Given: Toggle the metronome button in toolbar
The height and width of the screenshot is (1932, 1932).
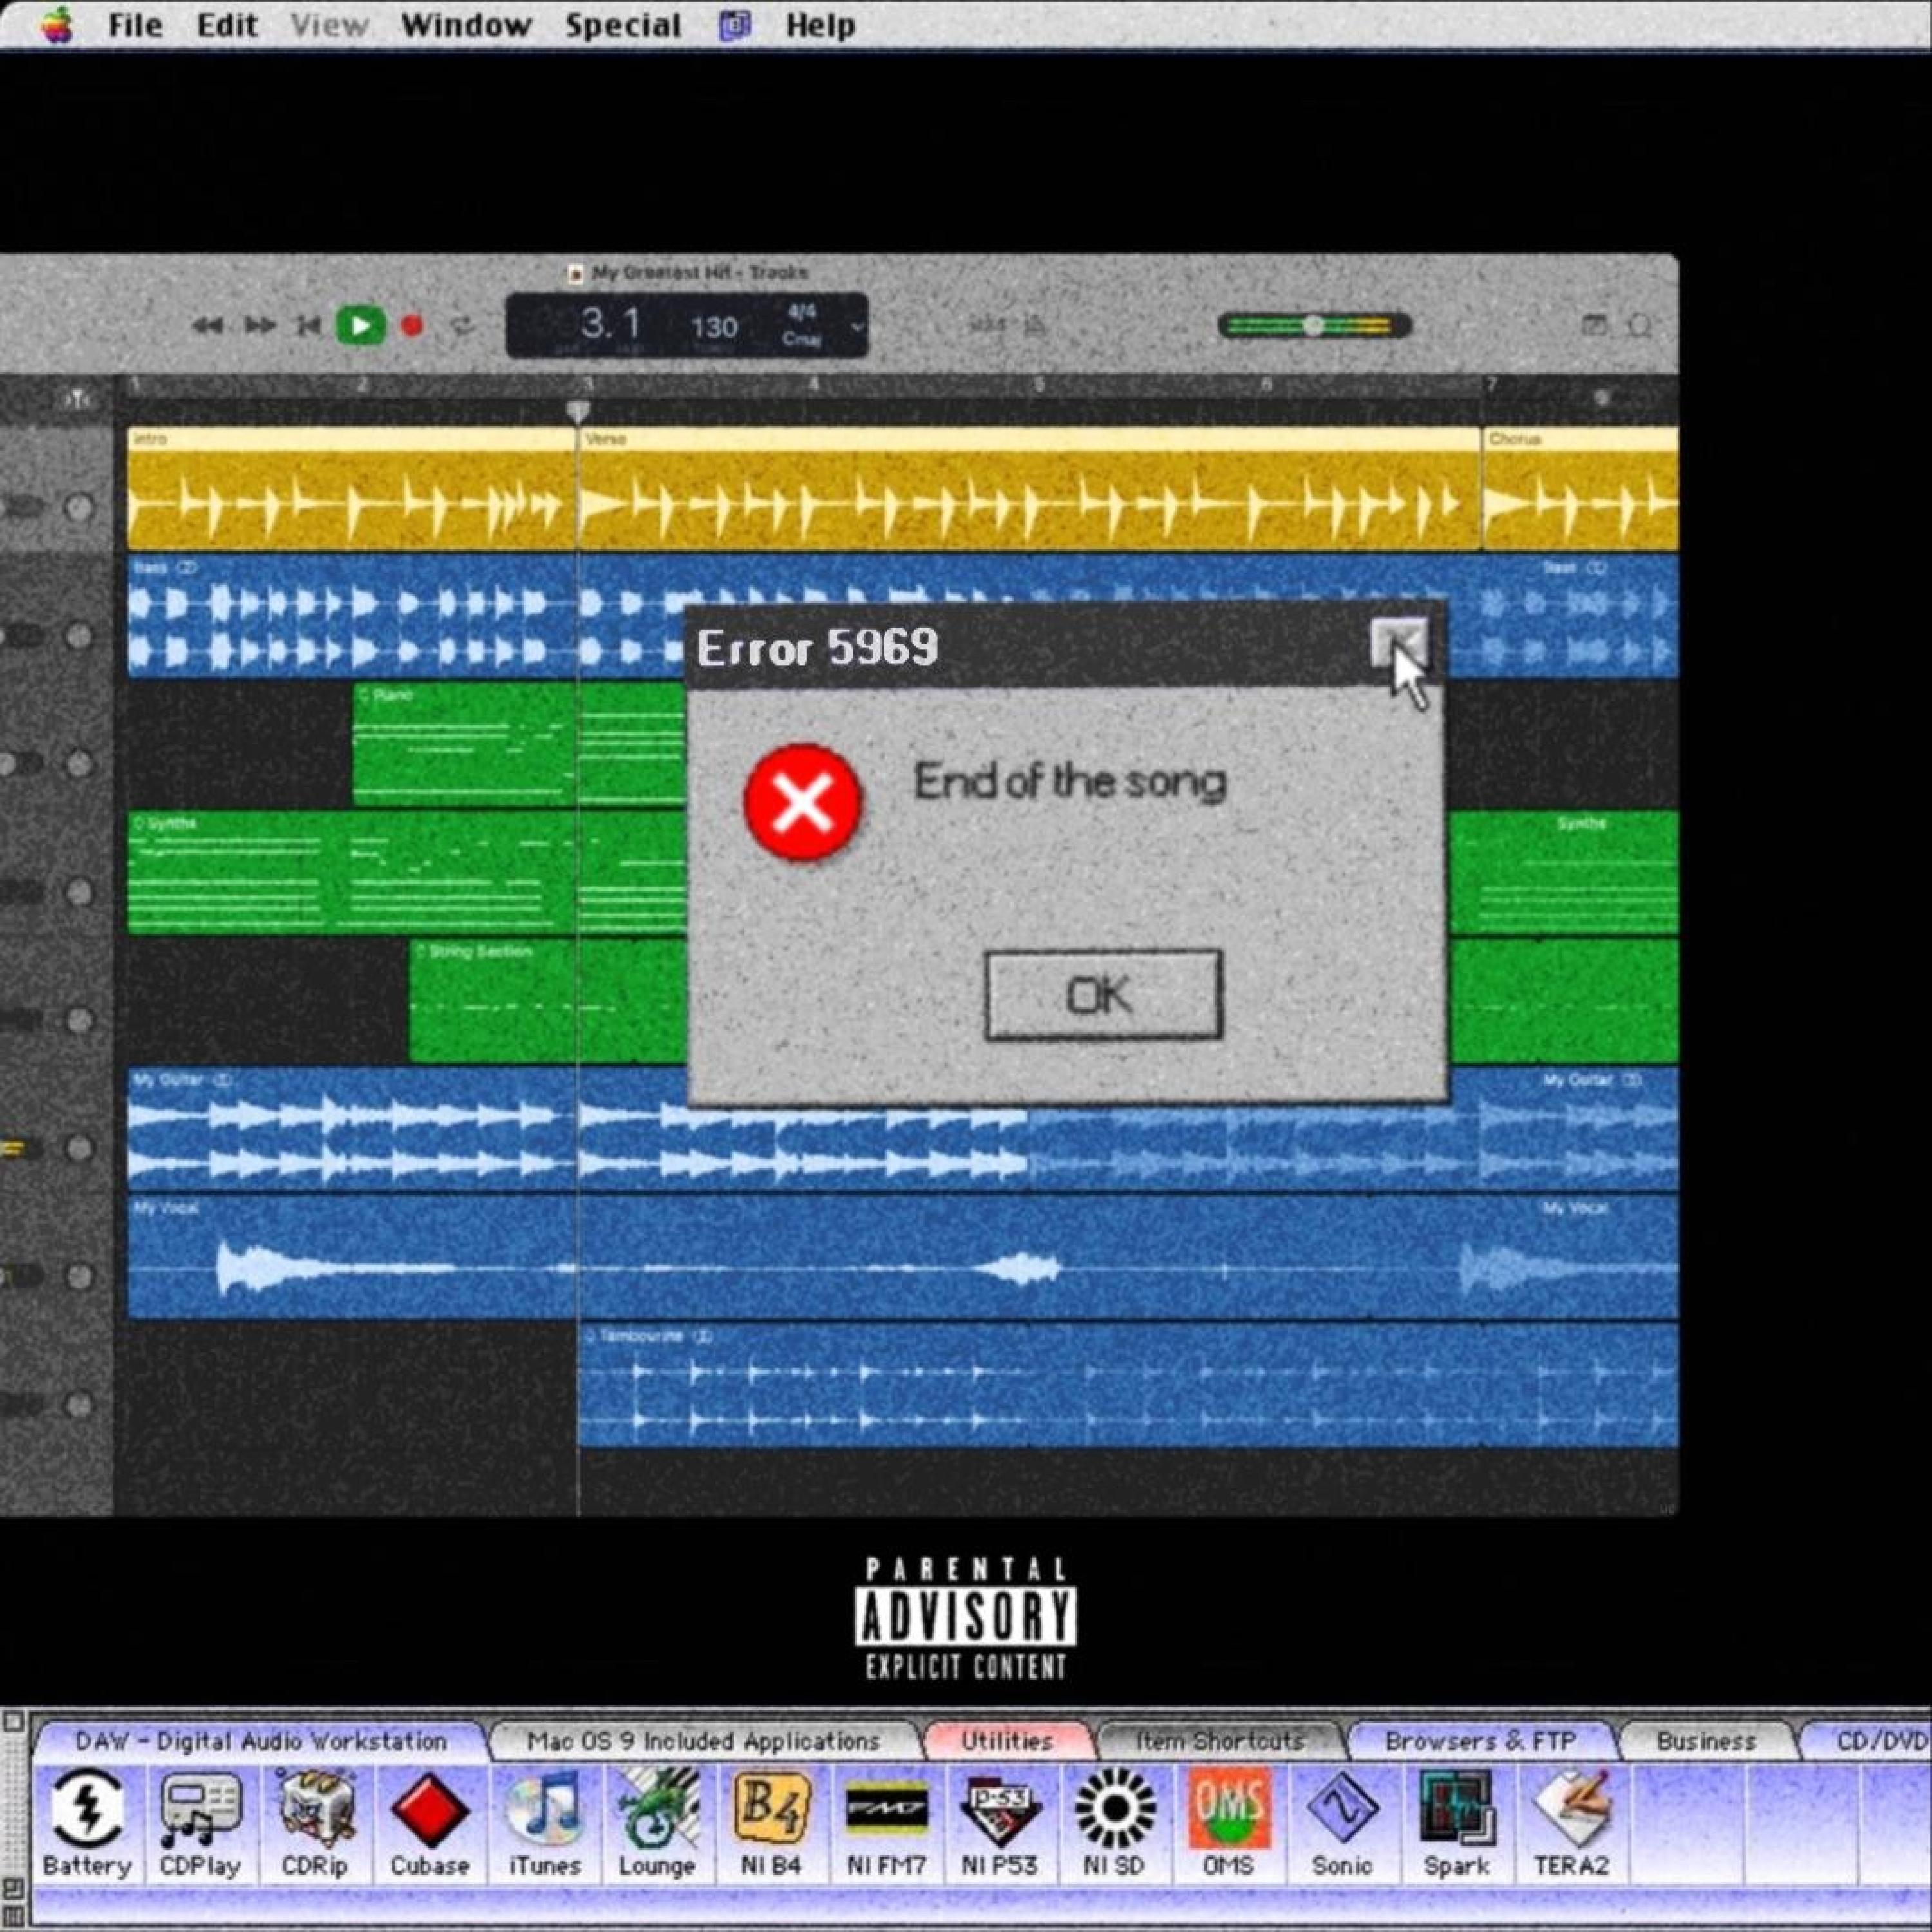Looking at the screenshot, I should point(1035,325).
